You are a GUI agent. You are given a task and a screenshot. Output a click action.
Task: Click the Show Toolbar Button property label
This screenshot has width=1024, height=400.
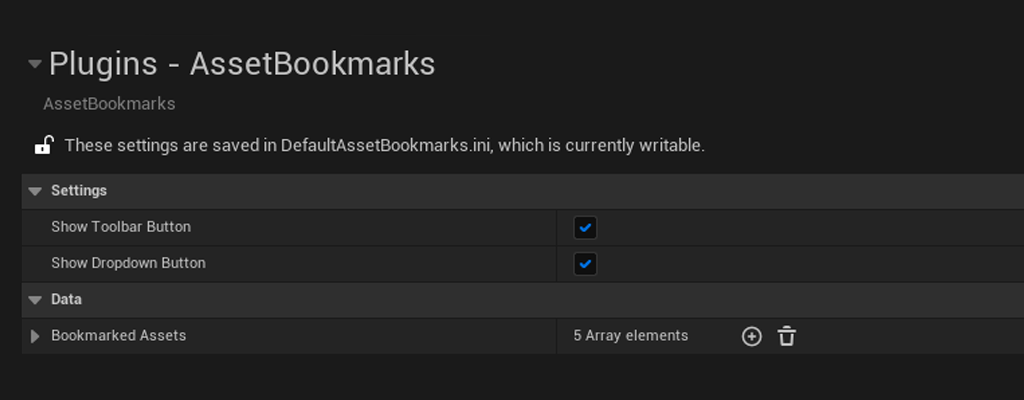(121, 227)
